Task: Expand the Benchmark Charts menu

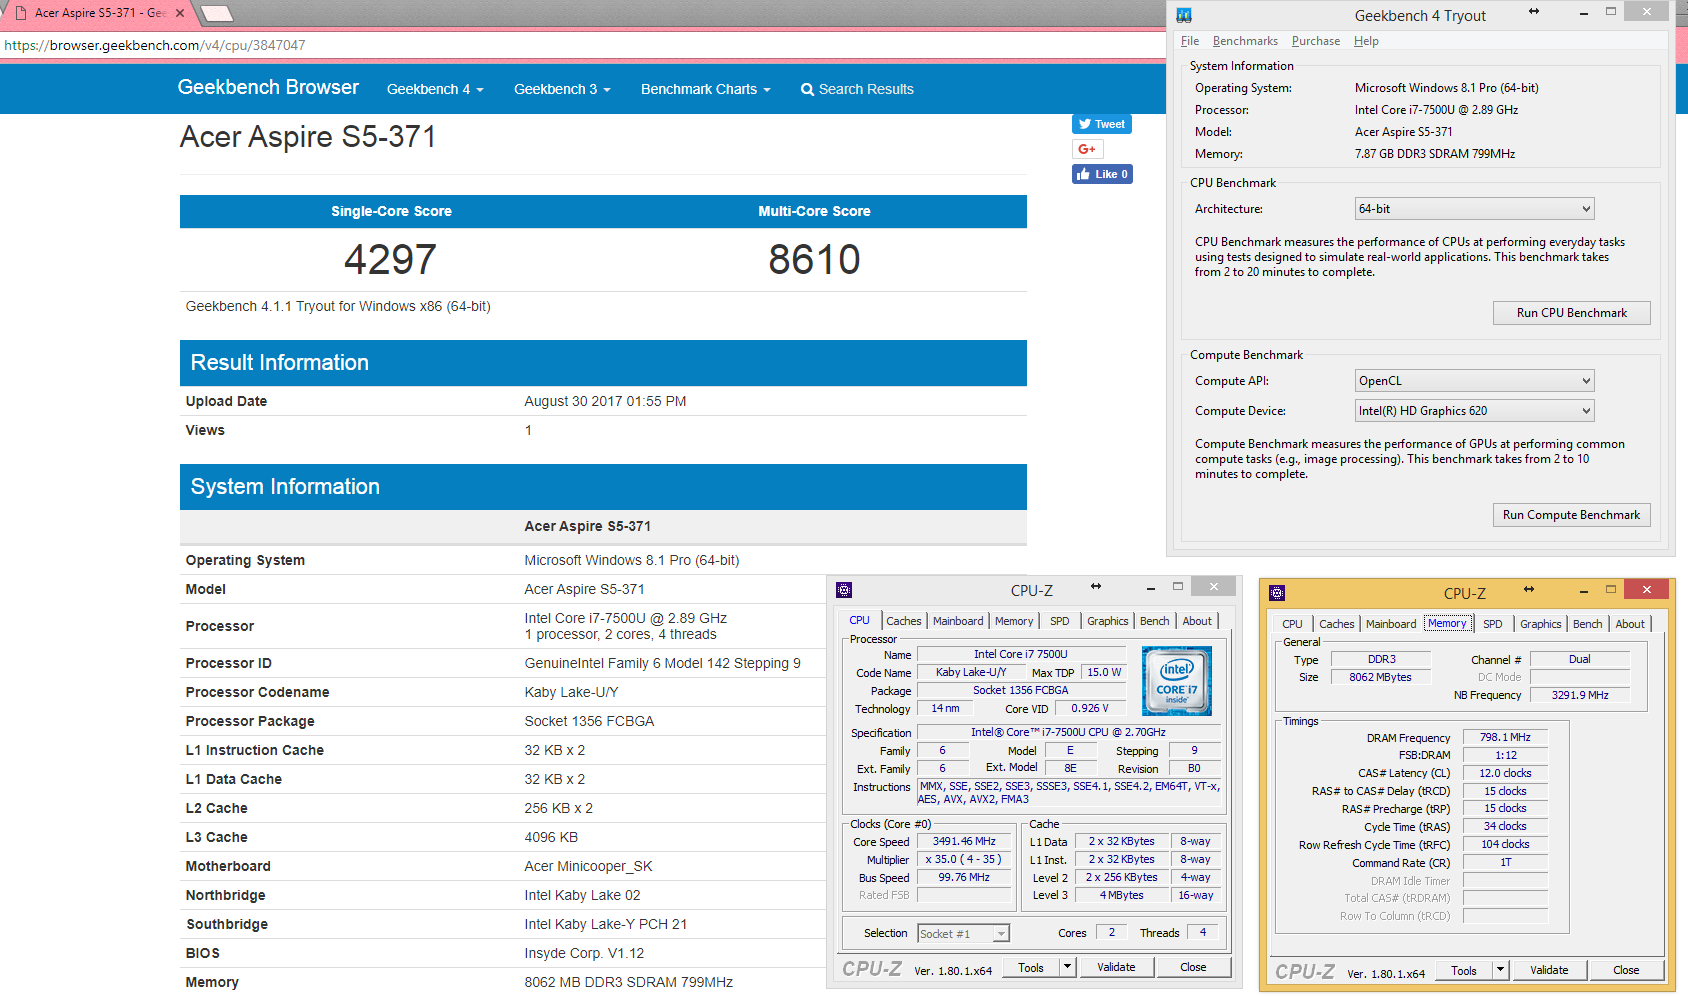Action: pos(706,89)
